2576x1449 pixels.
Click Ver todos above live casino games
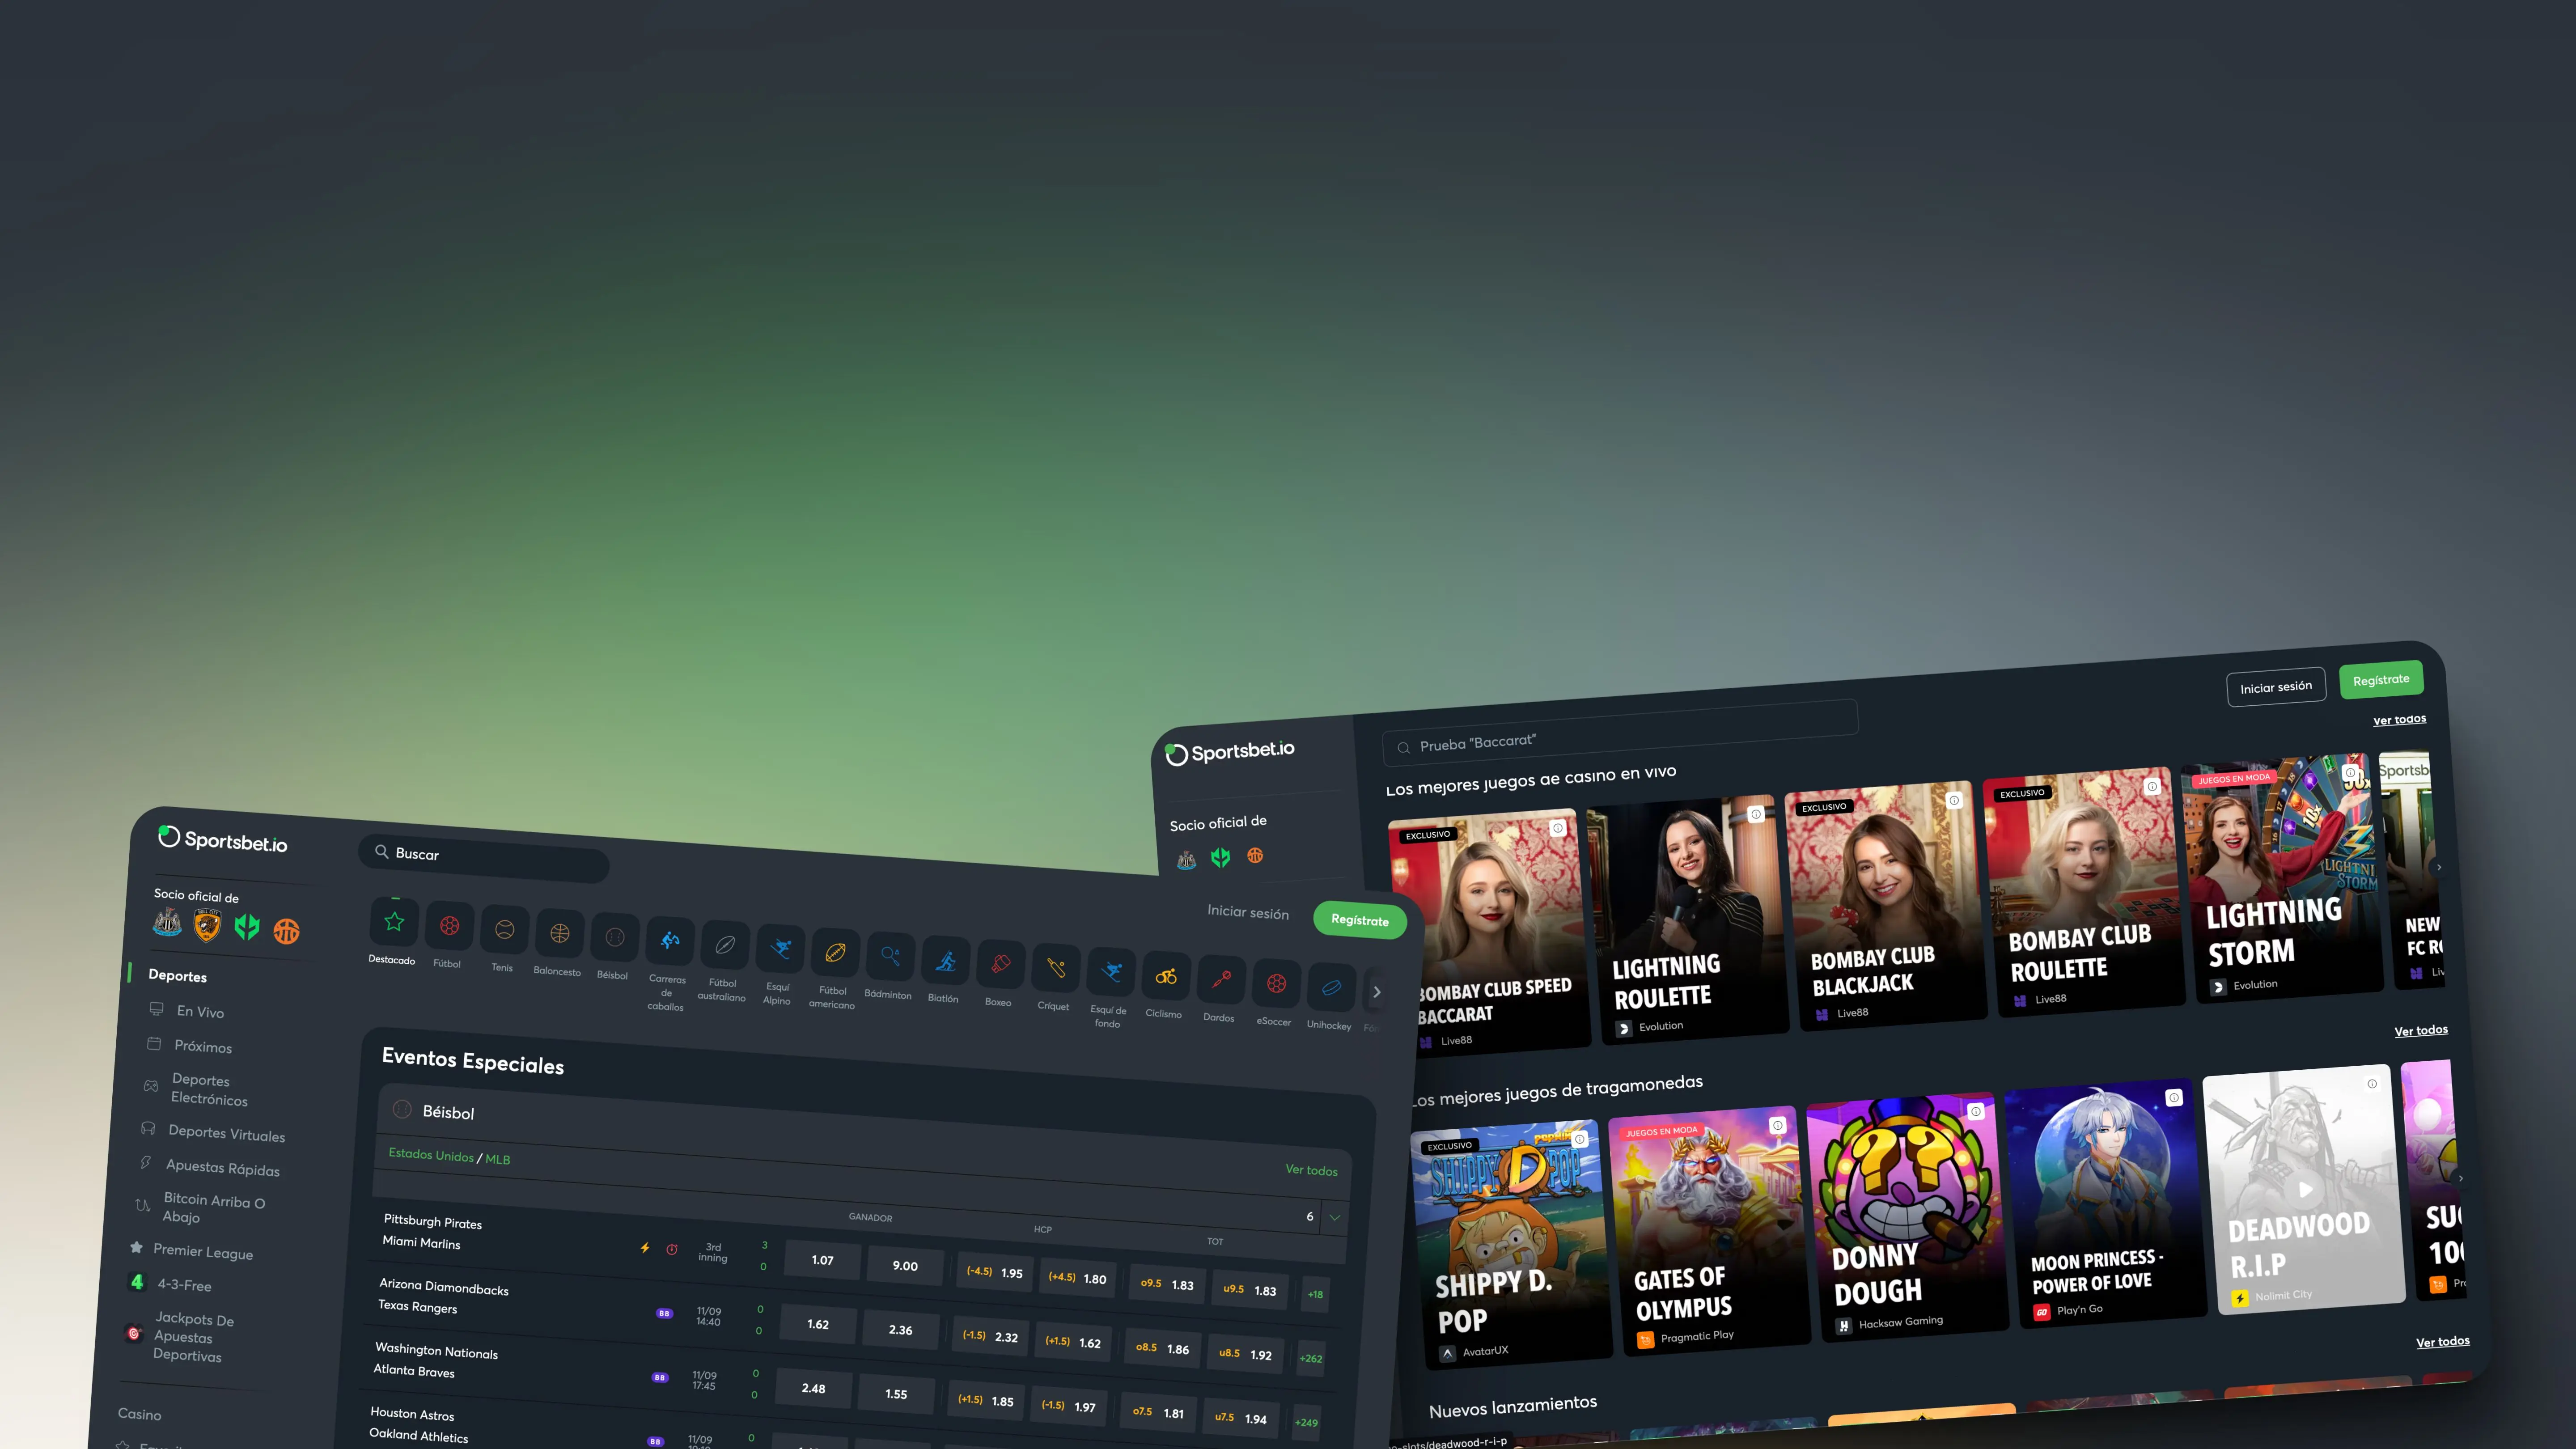2399,719
